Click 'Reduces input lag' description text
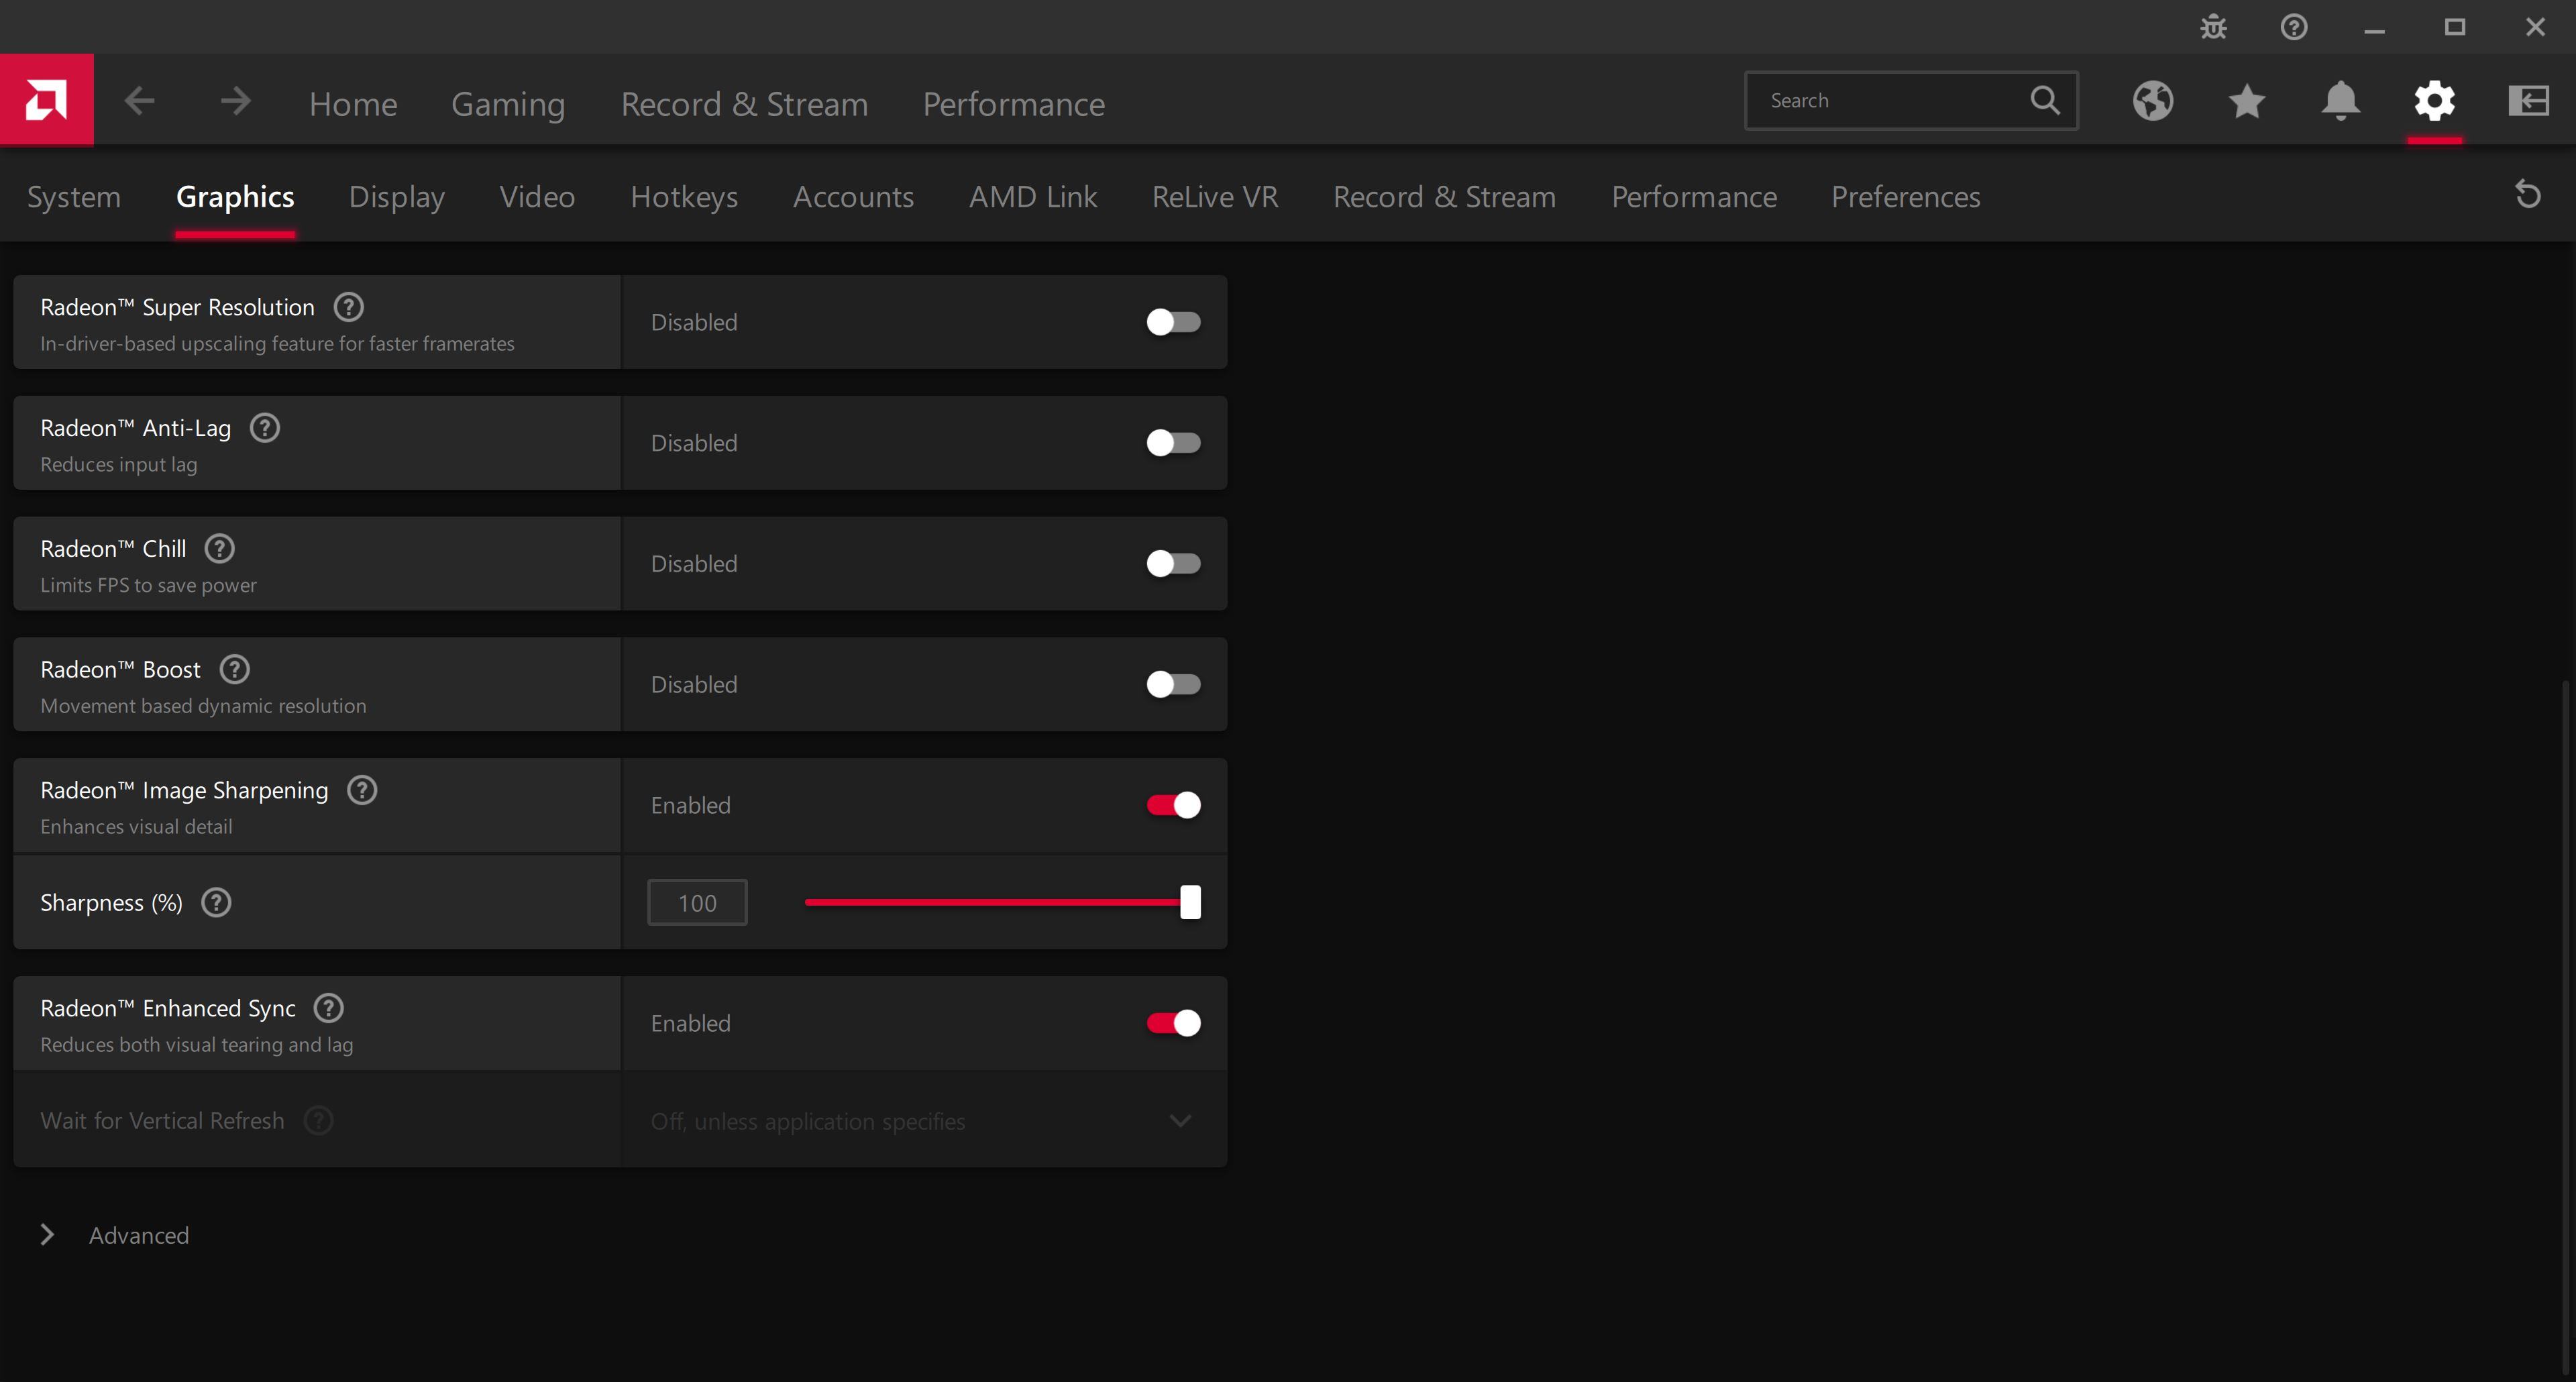Screen dimensions: 2576x1382 click(119, 464)
